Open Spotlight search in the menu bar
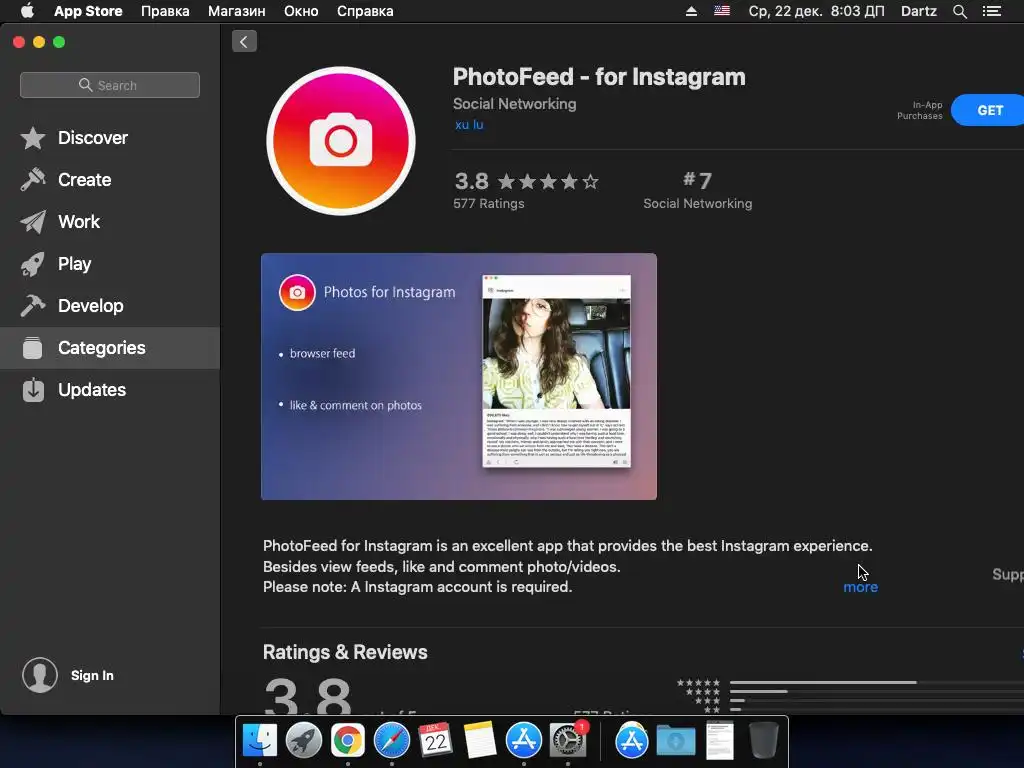 coord(960,11)
